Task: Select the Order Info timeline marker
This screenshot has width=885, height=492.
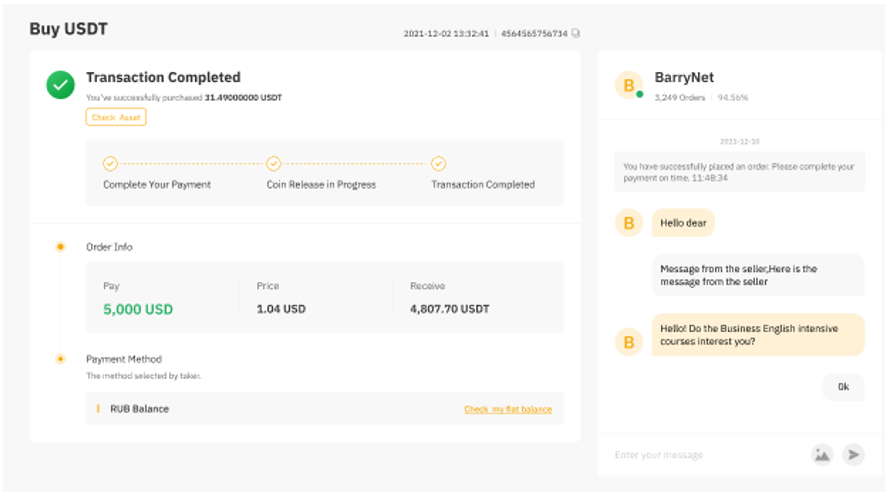Action: pyautogui.click(x=61, y=246)
